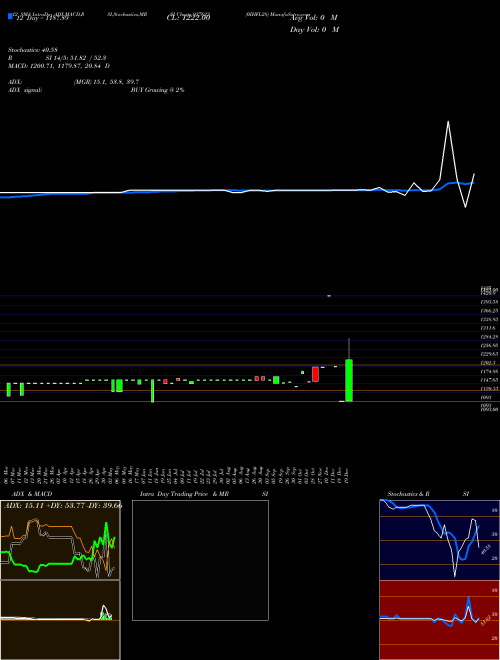This screenshot has height=660, width=500.
Task: Click the long thin green candle near June
Action: pos(152,391)
